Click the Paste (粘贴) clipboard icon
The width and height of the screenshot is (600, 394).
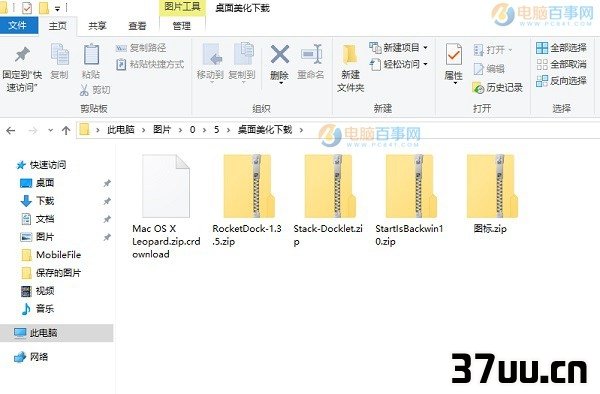(91, 54)
